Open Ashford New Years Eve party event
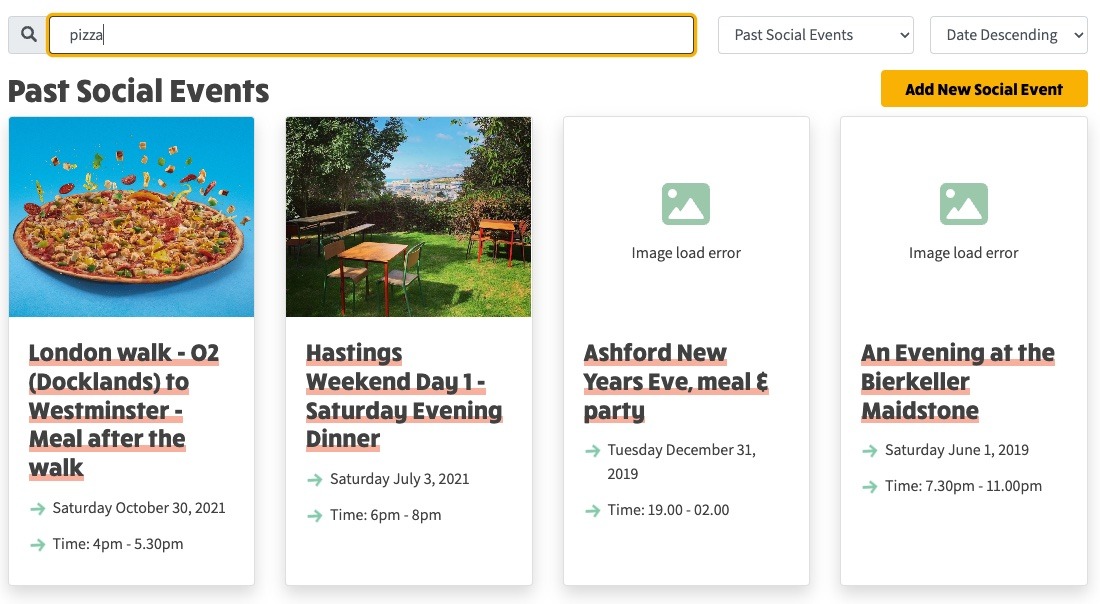 point(676,381)
